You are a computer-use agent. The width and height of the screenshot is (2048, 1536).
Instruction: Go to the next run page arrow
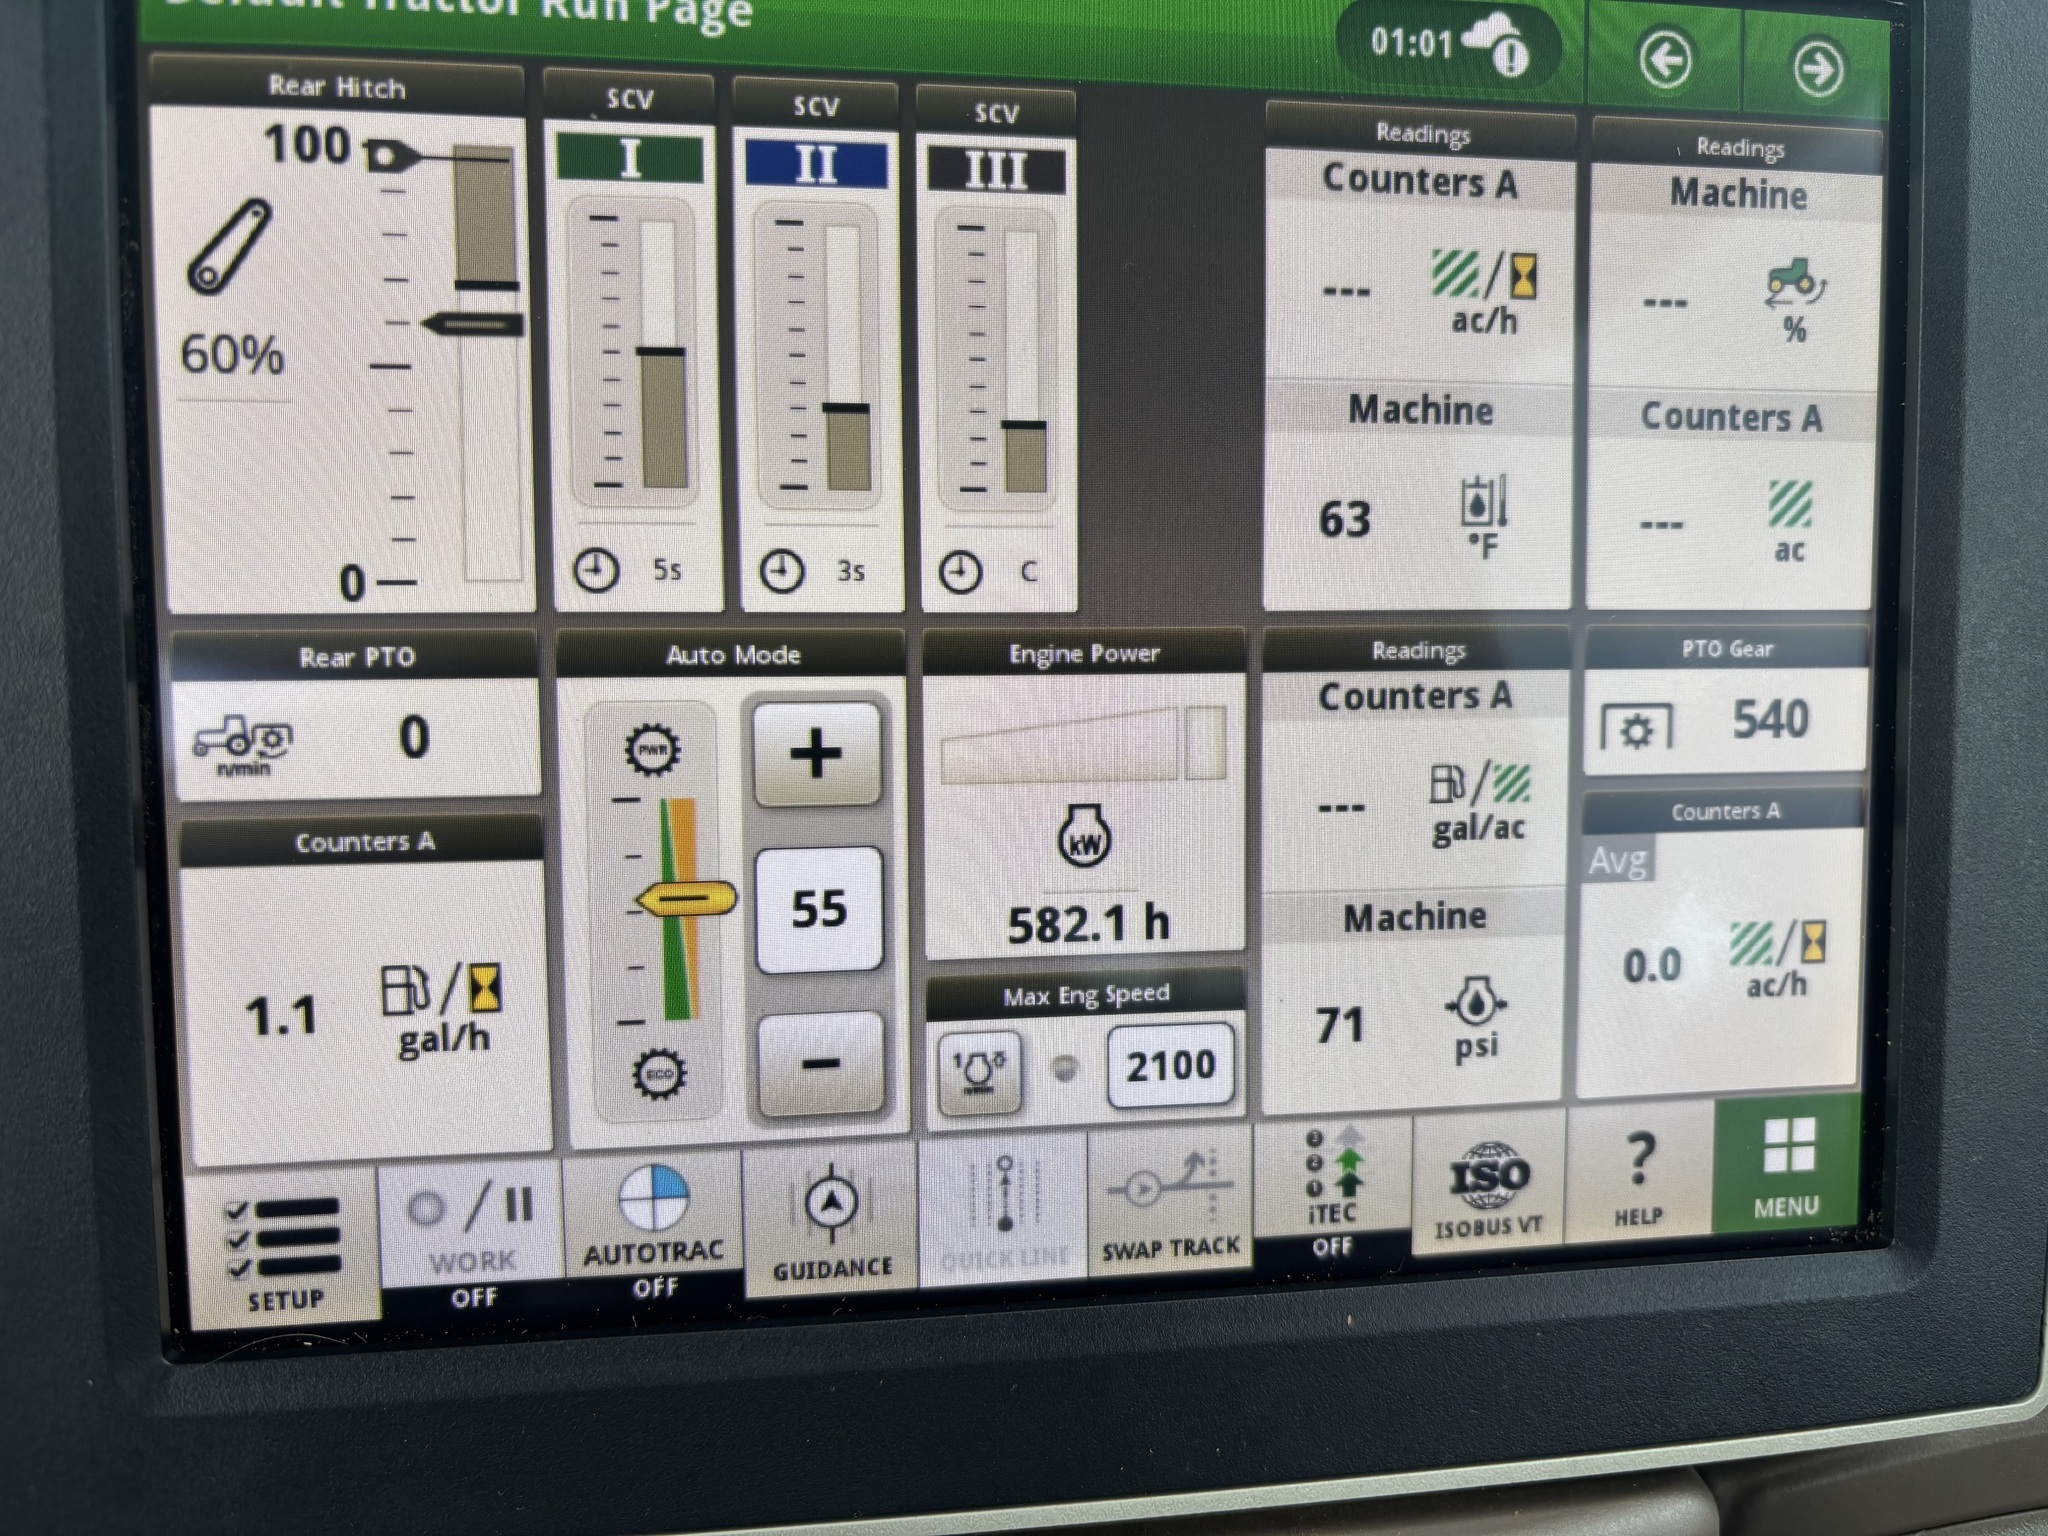1817,68
